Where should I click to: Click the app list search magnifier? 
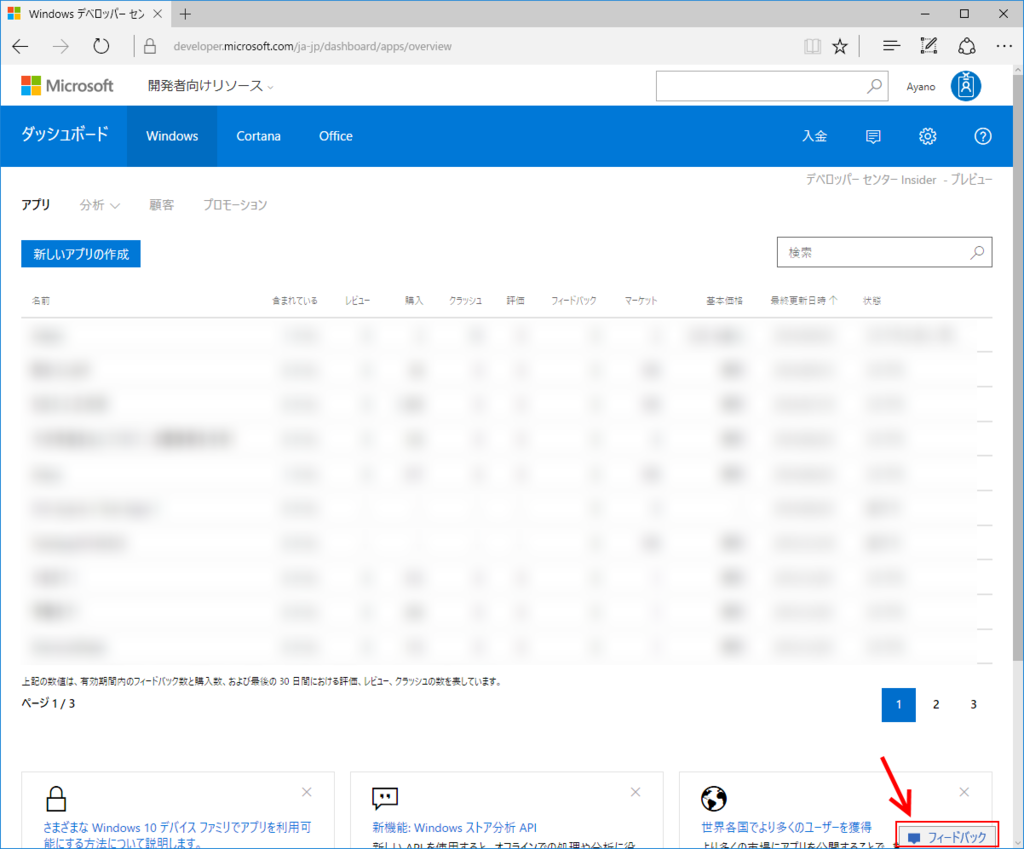coord(977,252)
